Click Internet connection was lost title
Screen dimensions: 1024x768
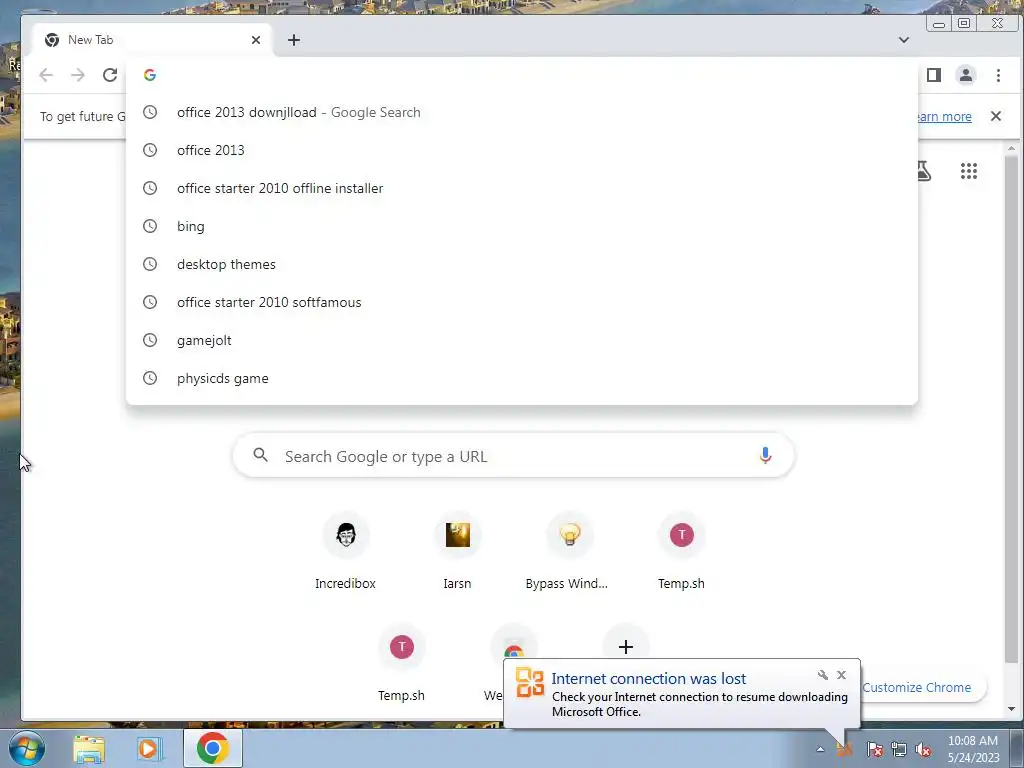coord(648,679)
